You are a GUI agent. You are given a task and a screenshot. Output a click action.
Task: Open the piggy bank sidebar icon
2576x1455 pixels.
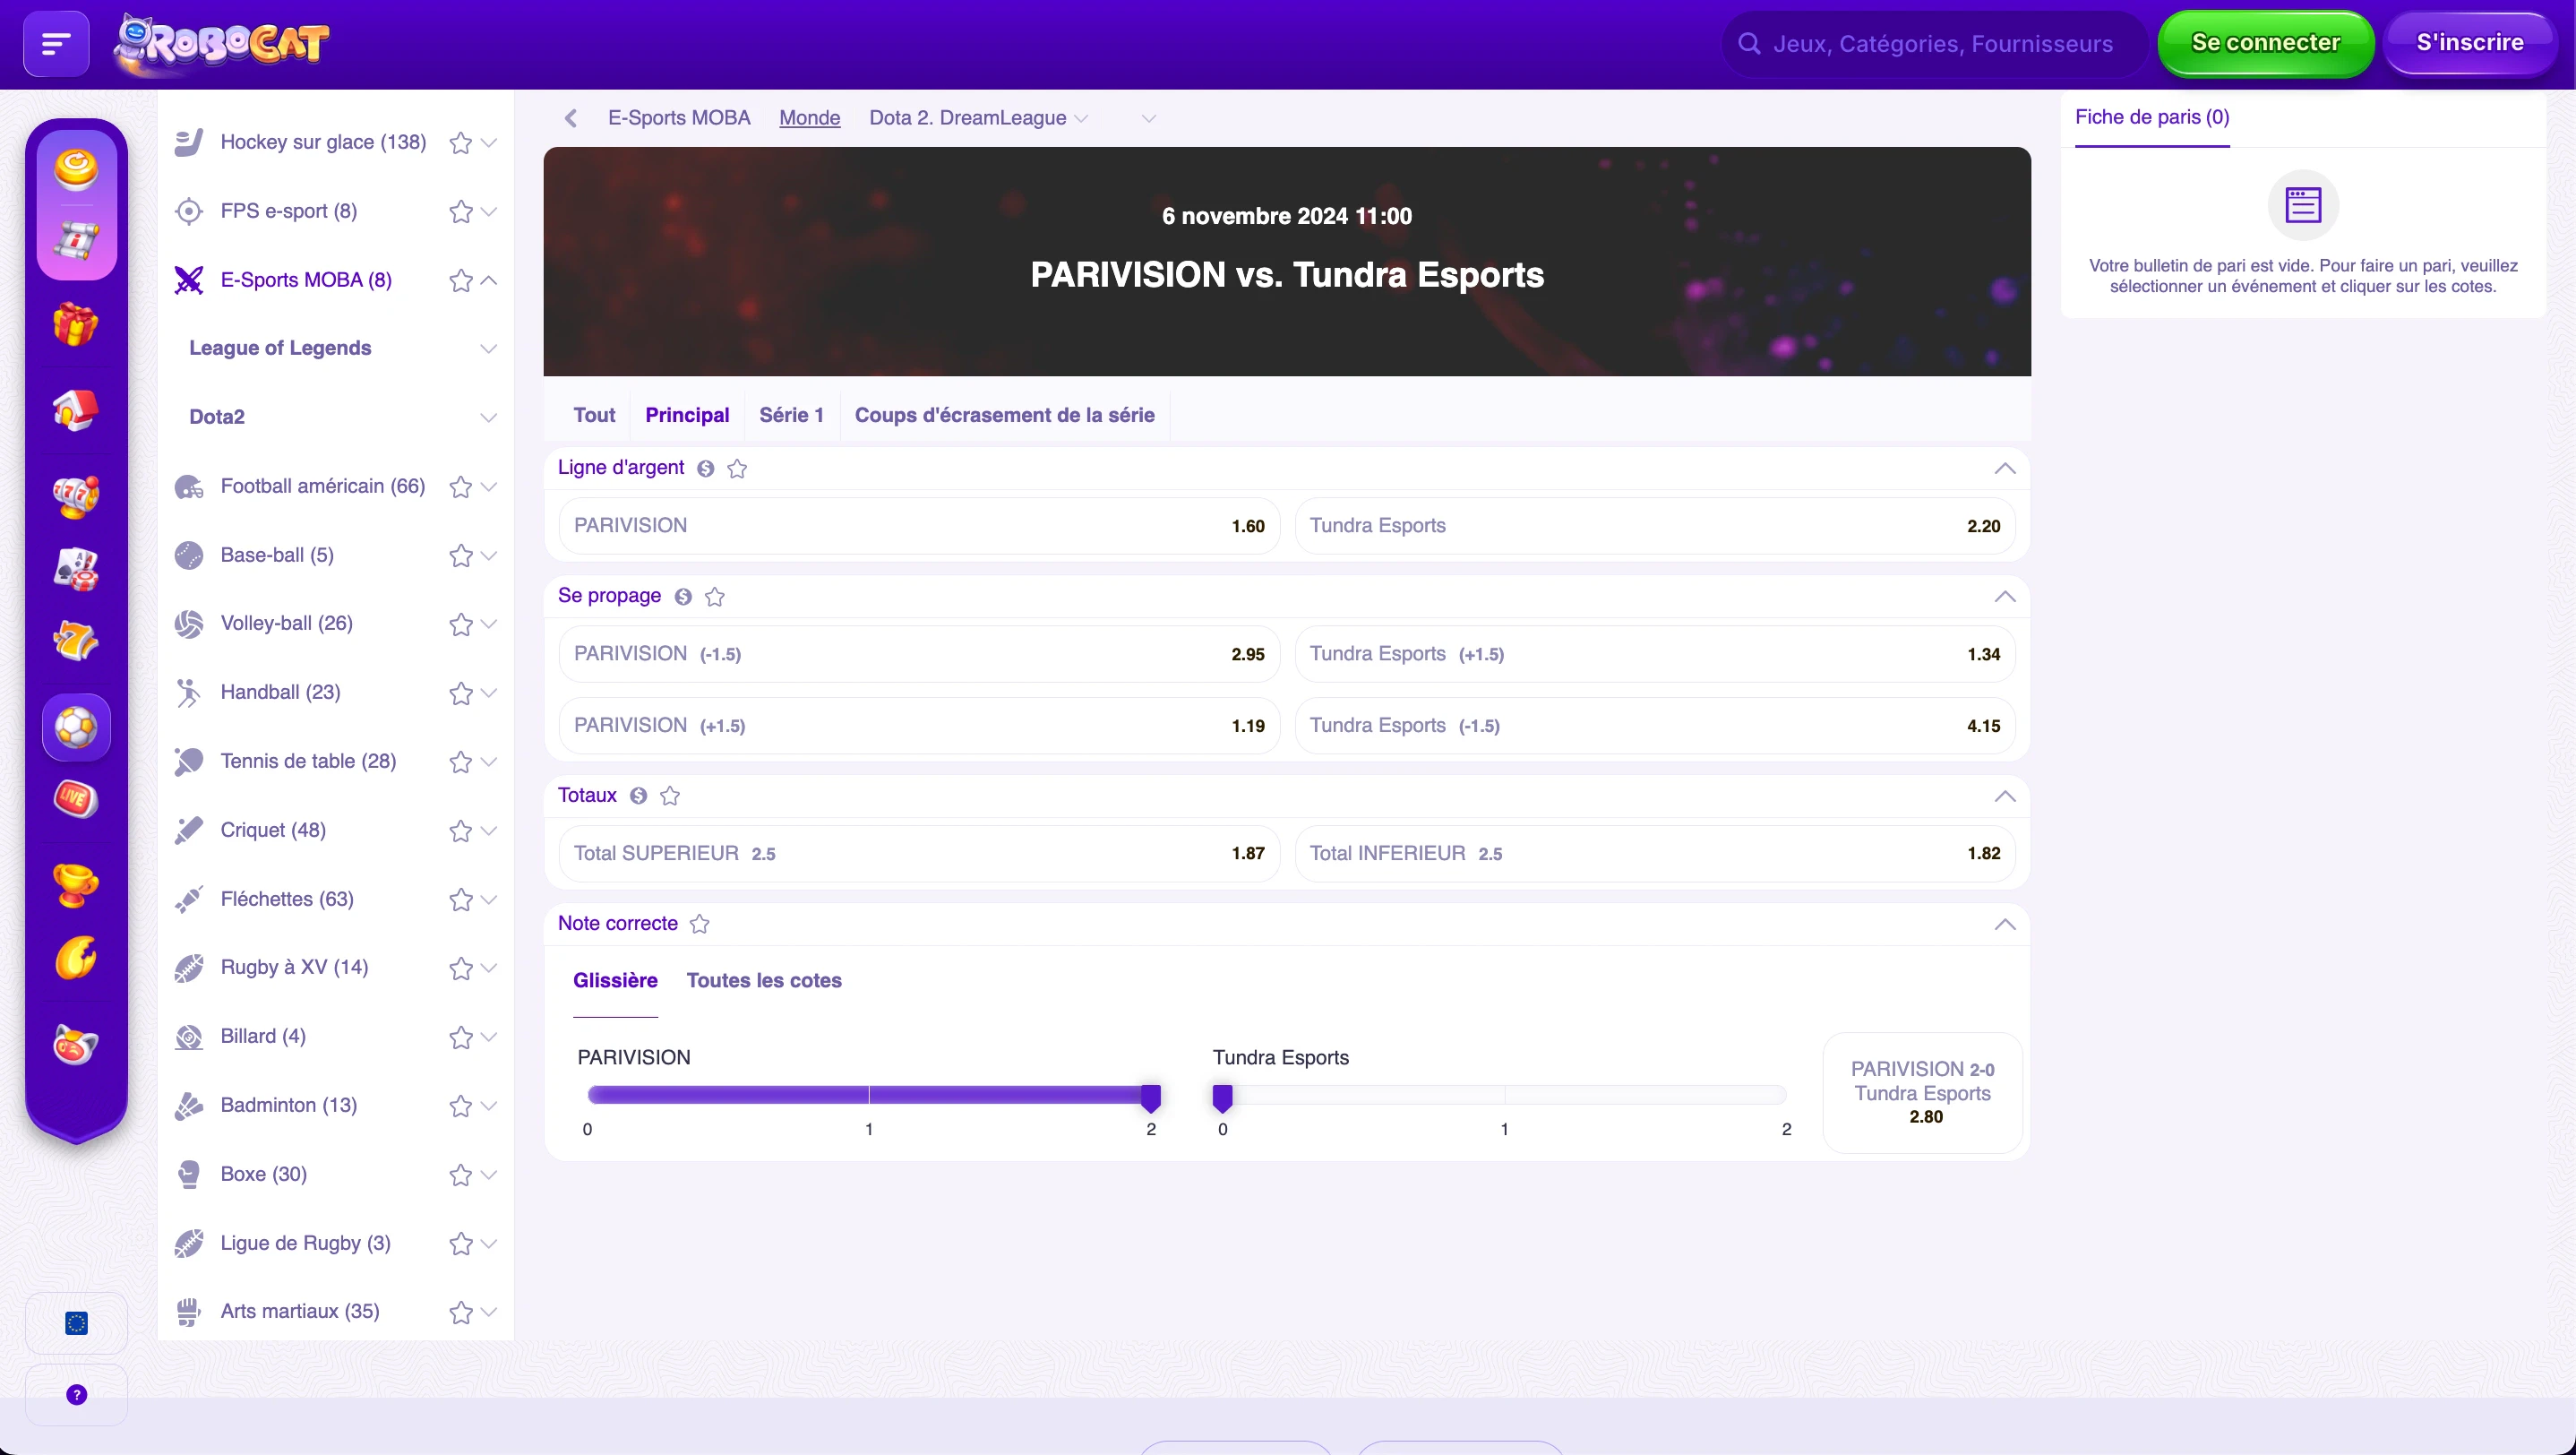click(76, 1045)
